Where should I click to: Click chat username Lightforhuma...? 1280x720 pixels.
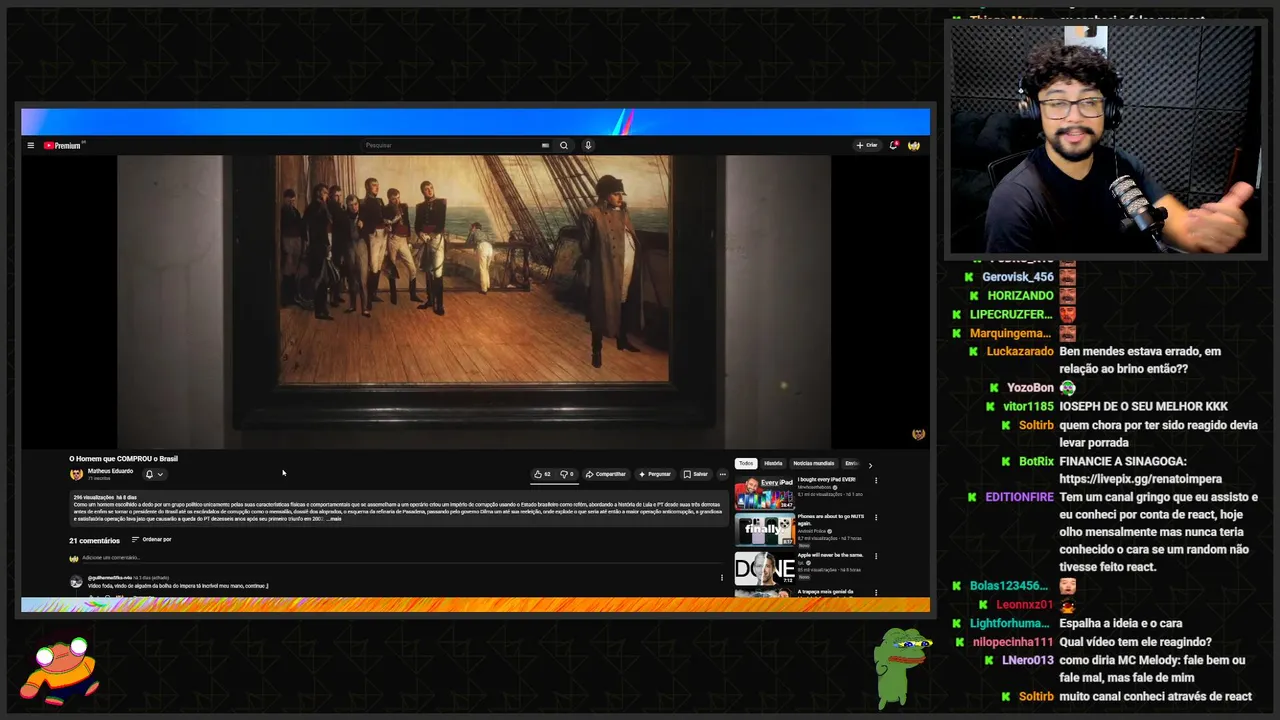tap(1010, 624)
